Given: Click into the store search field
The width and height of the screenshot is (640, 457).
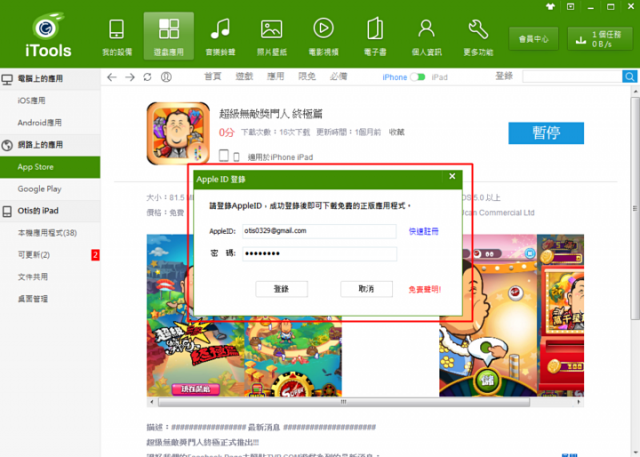Looking at the screenshot, I should tap(572, 76).
